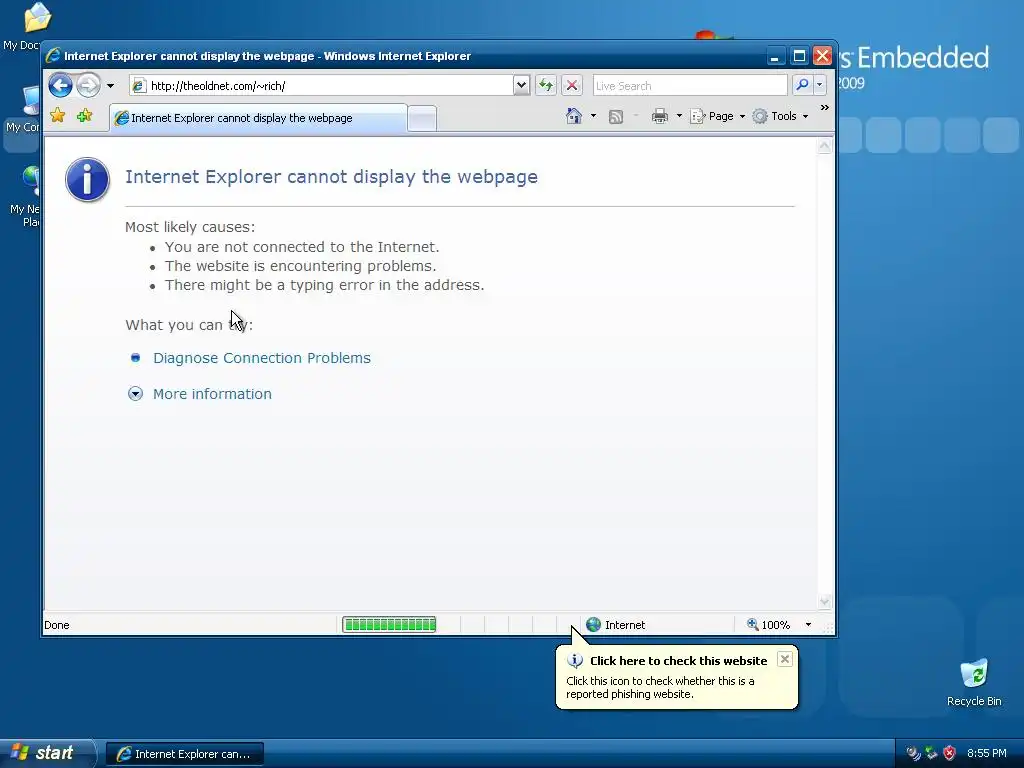
Task: Click the 'Click here to check this website' balloon
Action: point(677,677)
